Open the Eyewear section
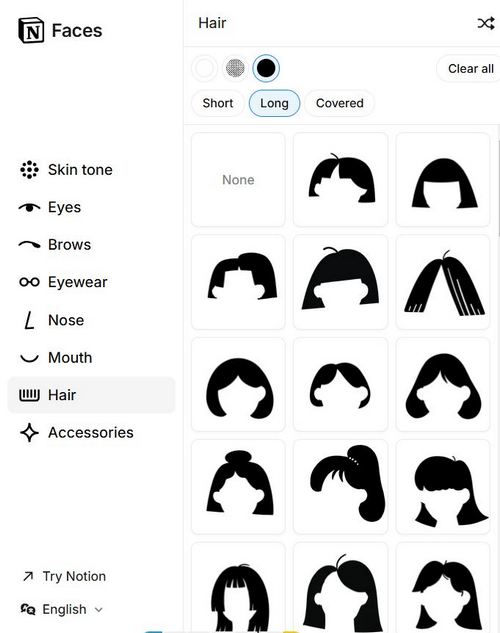500x633 pixels. pyautogui.click(x=64, y=282)
